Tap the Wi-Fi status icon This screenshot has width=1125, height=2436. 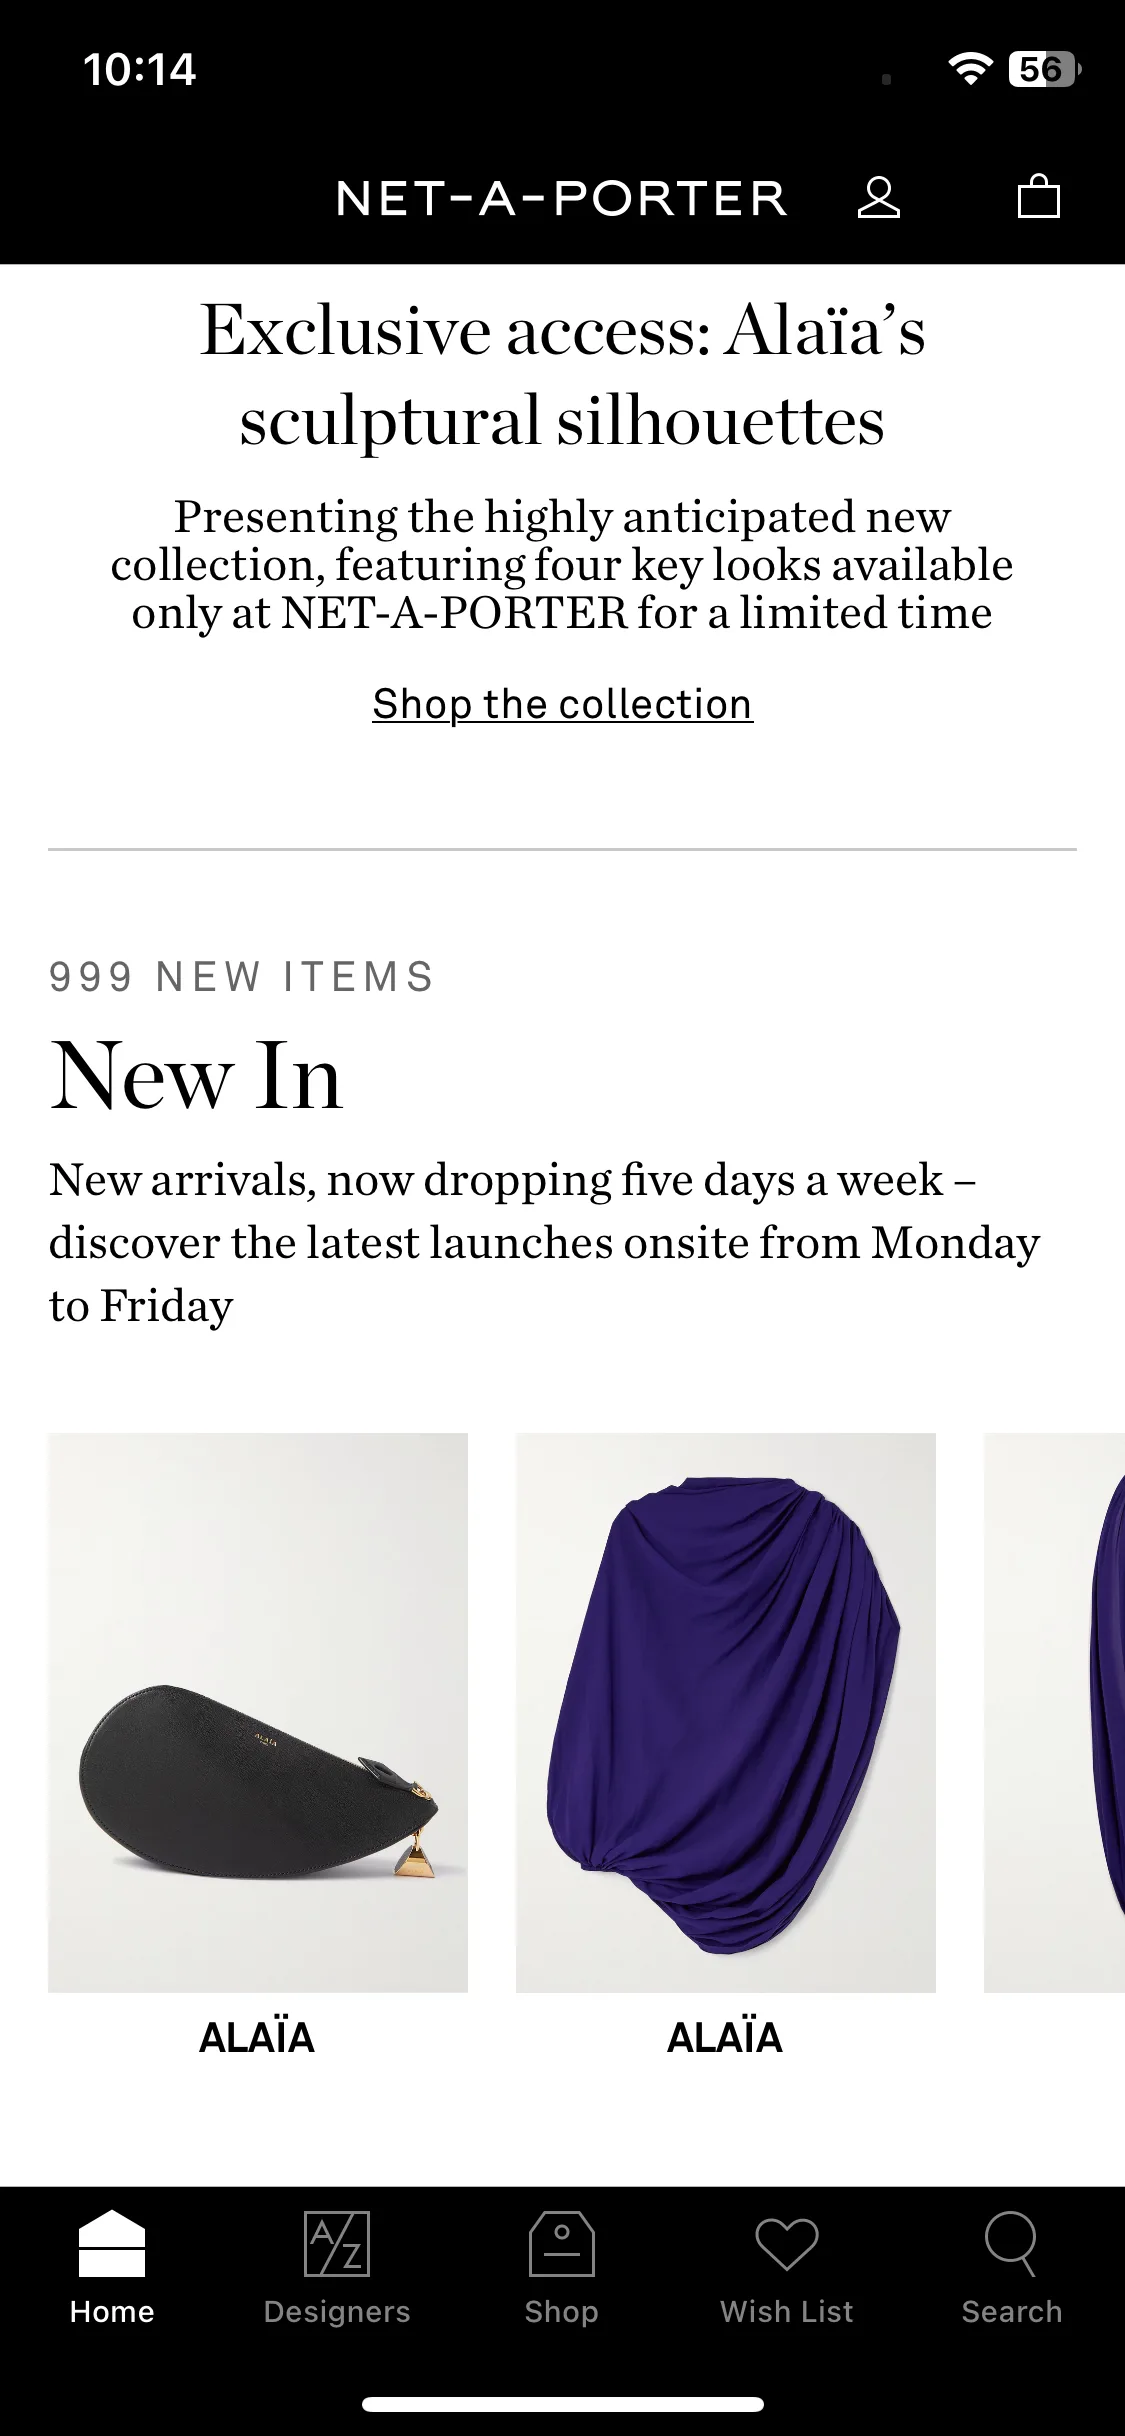969,68
